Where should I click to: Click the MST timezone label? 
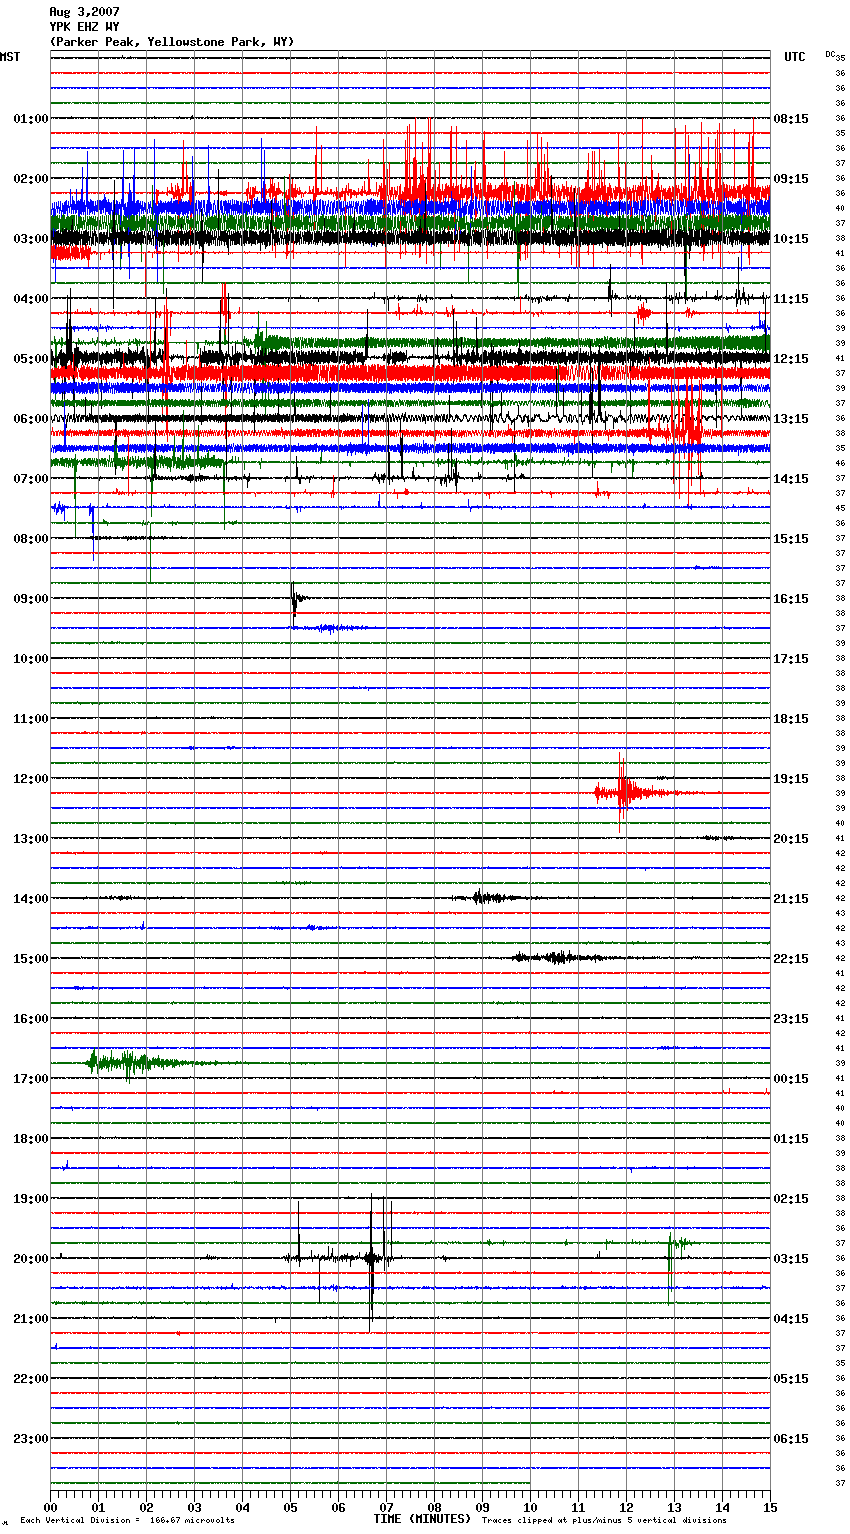(x=10, y=57)
